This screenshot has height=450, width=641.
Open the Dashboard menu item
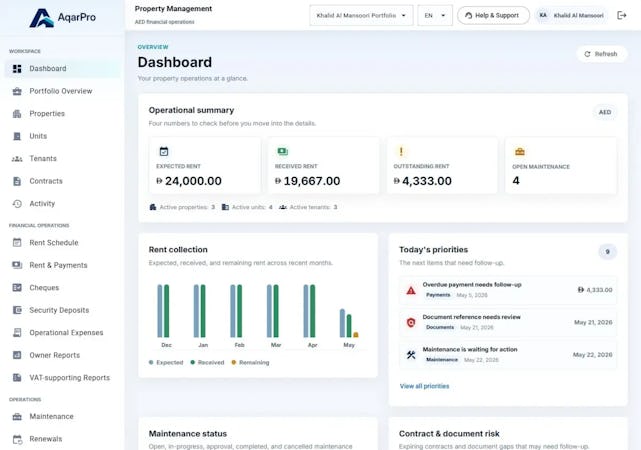(62, 69)
